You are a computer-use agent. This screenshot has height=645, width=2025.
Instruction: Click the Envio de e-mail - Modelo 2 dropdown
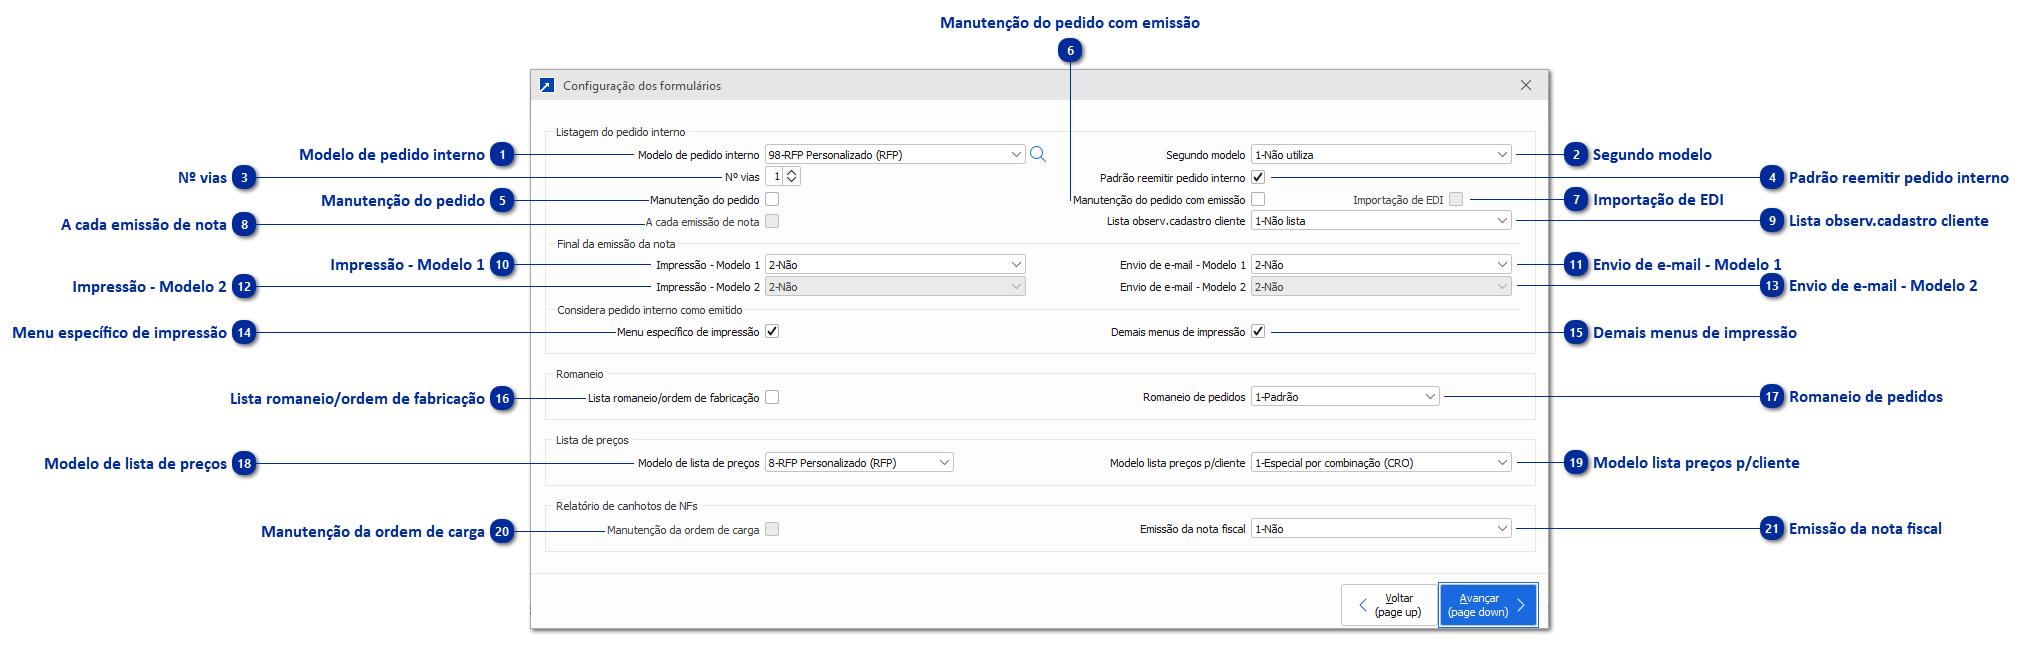click(x=1381, y=287)
